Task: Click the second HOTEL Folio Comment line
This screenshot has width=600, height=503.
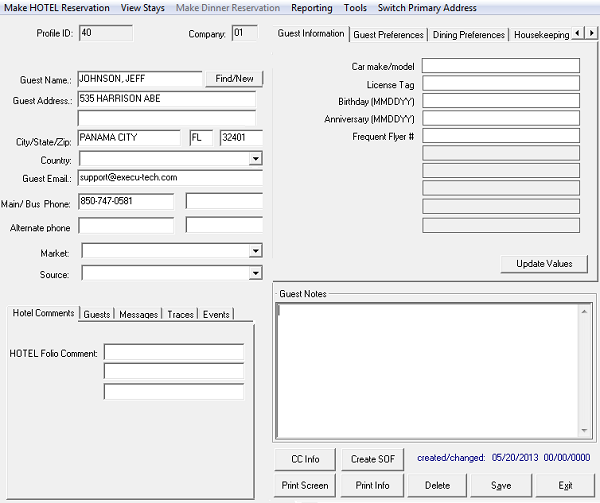Action: (174, 371)
